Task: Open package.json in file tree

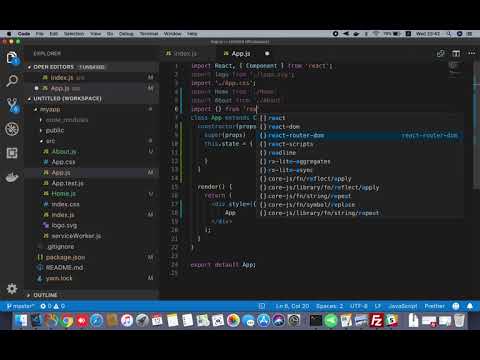Action: [65, 257]
